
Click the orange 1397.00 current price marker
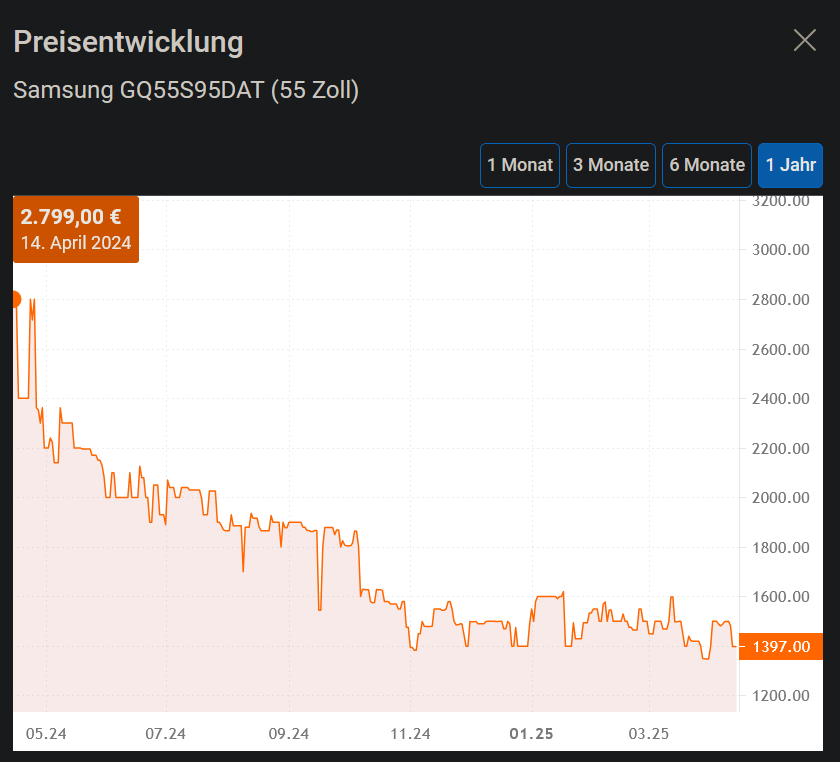pyautogui.click(x=781, y=647)
